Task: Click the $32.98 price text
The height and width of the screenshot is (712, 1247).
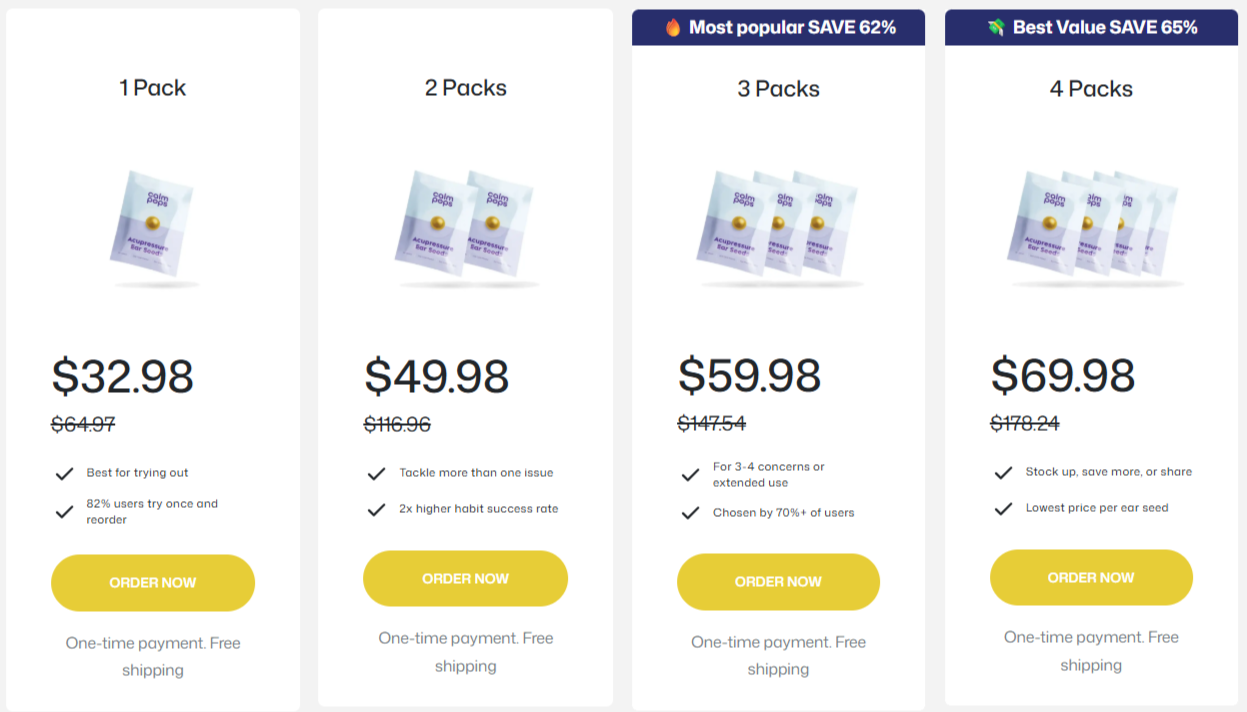Action: click(x=123, y=378)
